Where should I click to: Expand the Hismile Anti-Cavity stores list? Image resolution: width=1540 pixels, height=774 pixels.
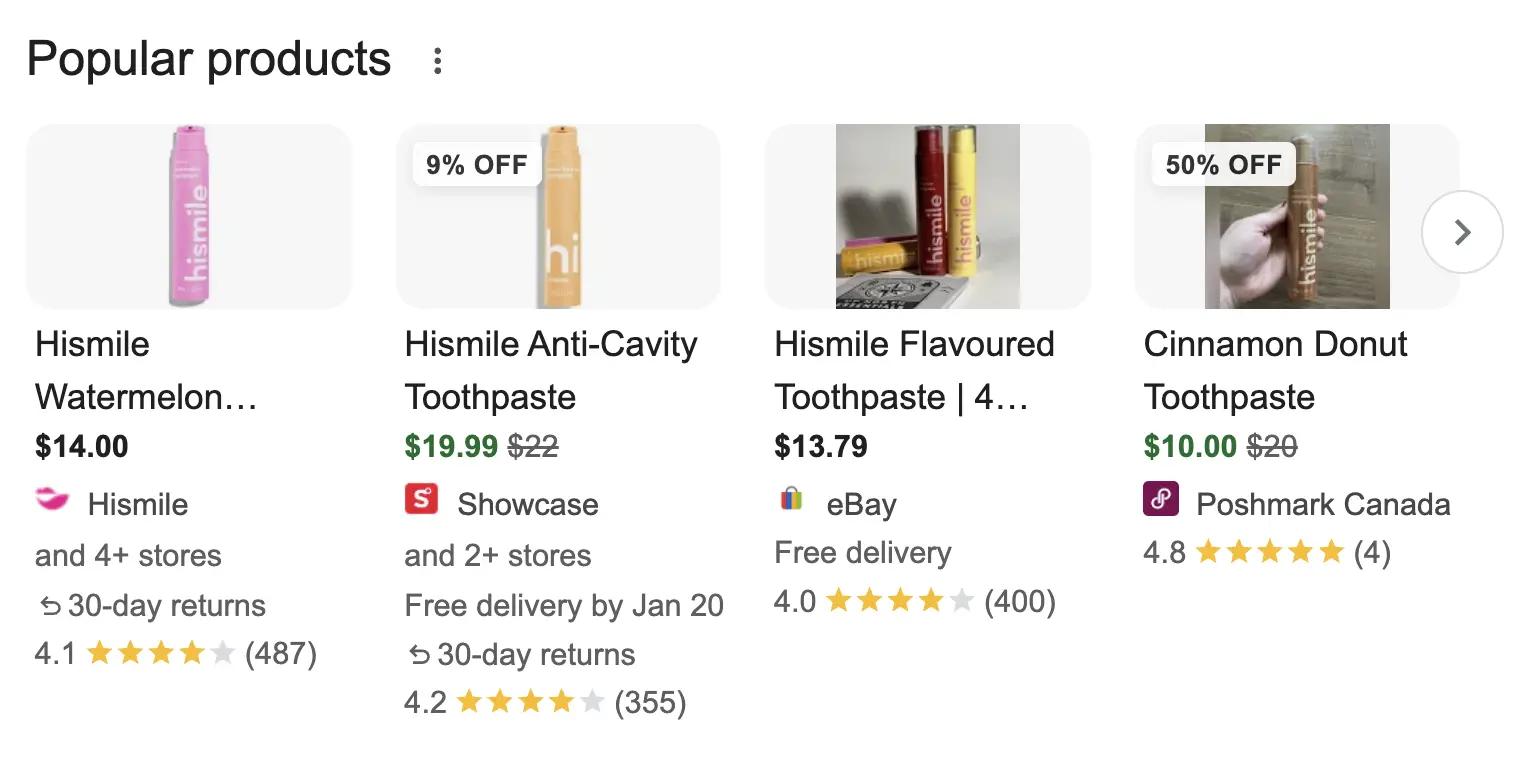coord(497,555)
